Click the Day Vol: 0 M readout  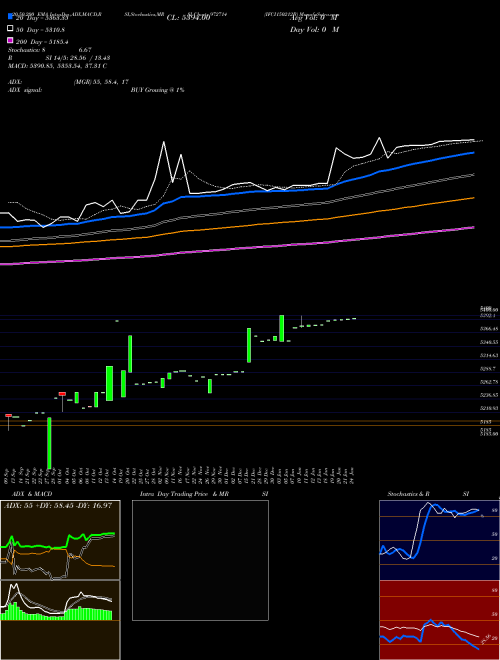[314, 30]
